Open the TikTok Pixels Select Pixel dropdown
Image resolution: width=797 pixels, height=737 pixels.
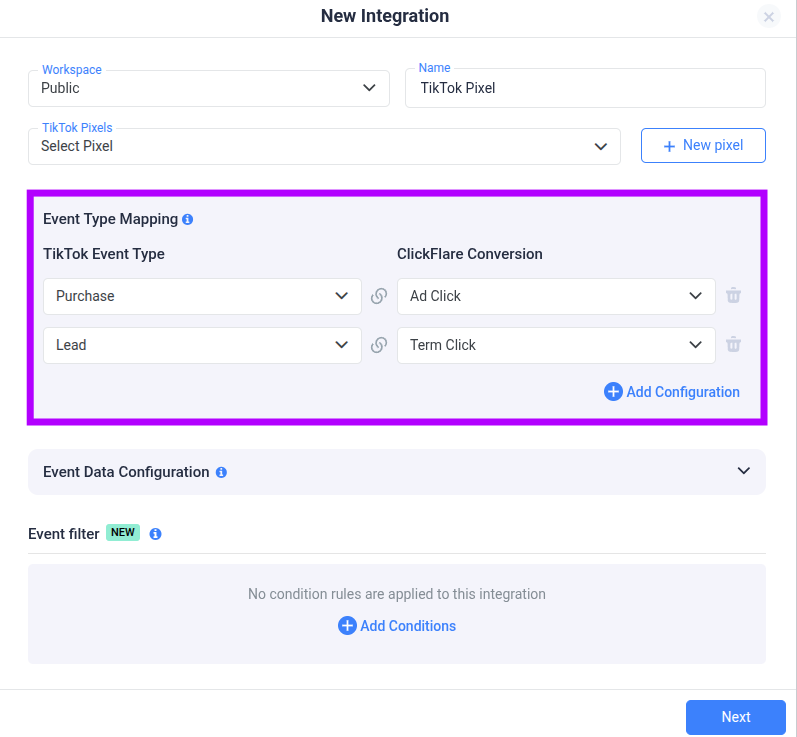[324, 146]
